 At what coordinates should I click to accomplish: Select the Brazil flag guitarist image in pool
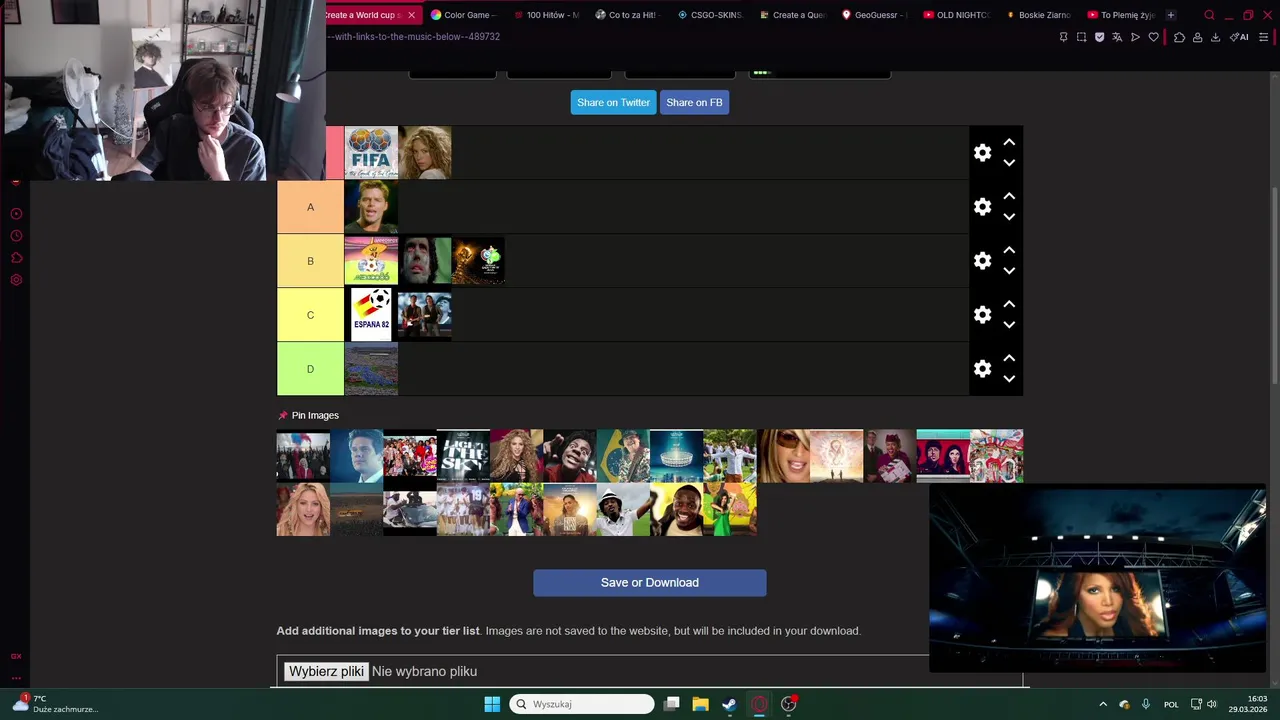tap(623, 456)
